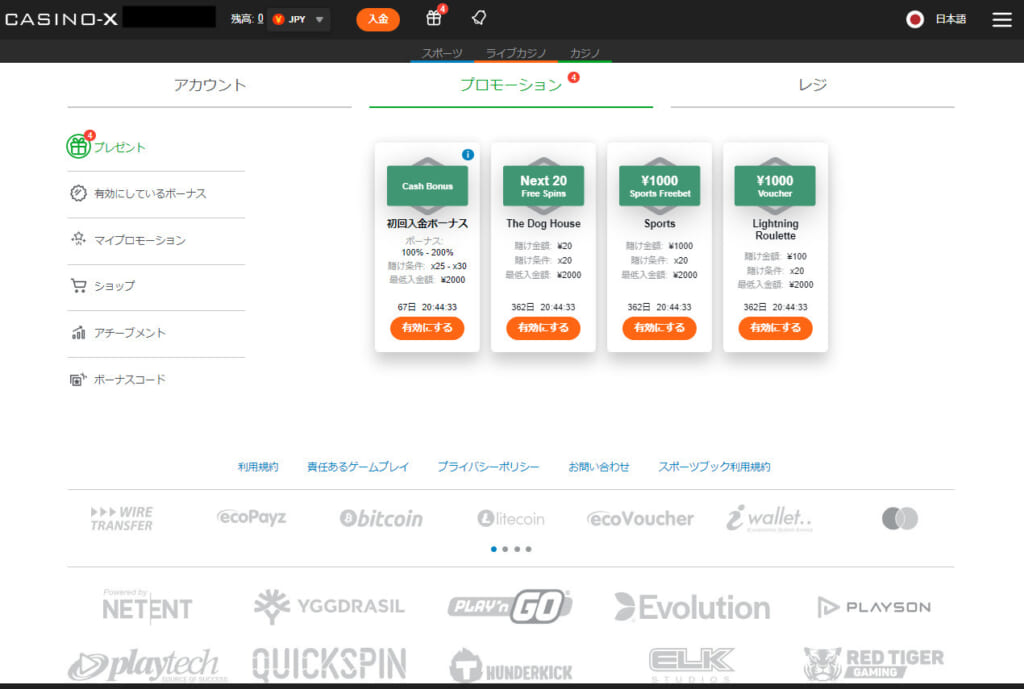
Task: Click the Next 20 Free Spins badge
Action: click(x=543, y=185)
